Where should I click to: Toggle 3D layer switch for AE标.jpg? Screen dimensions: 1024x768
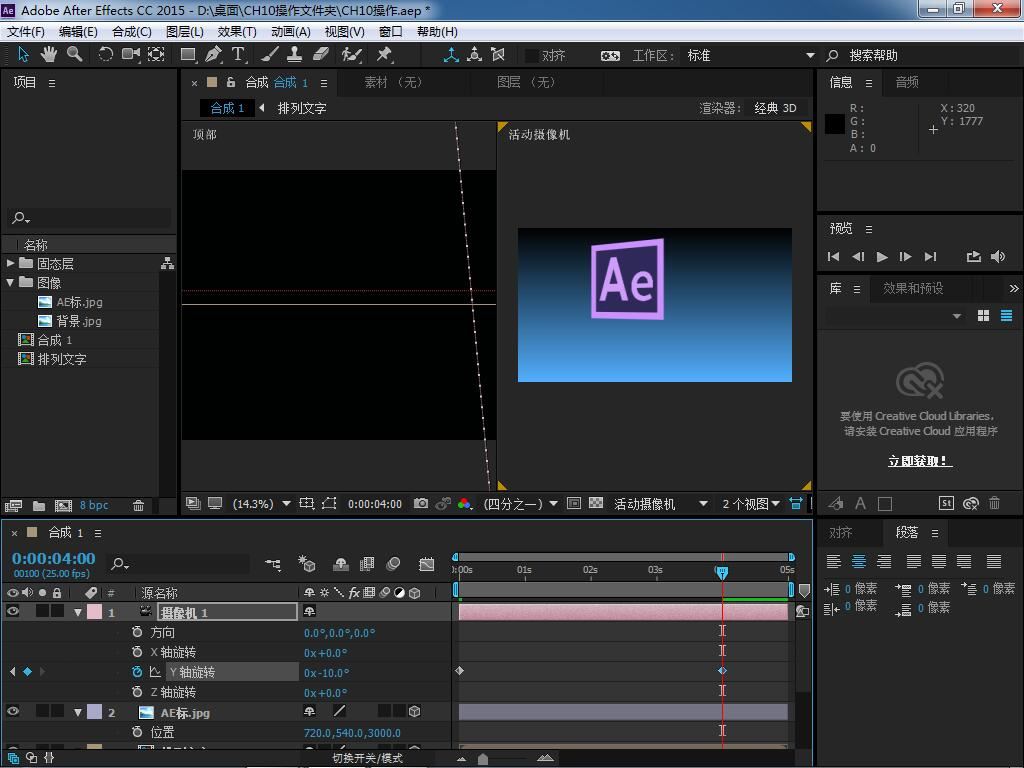[414, 712]
